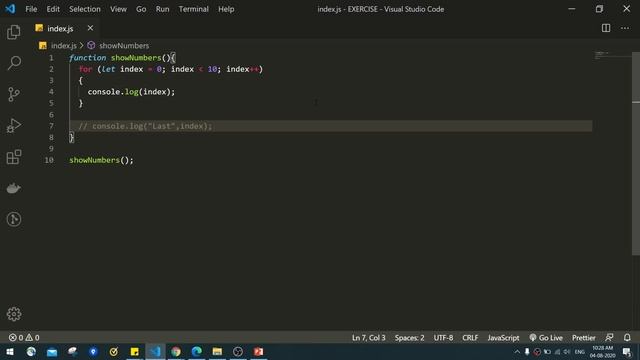The height and width of the screenshot is (360, 640).
Task: Open the Search view in activity bar
Action: [14, 63]
